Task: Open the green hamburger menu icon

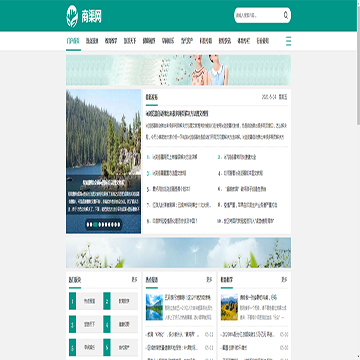Action: tap(288, 41)
